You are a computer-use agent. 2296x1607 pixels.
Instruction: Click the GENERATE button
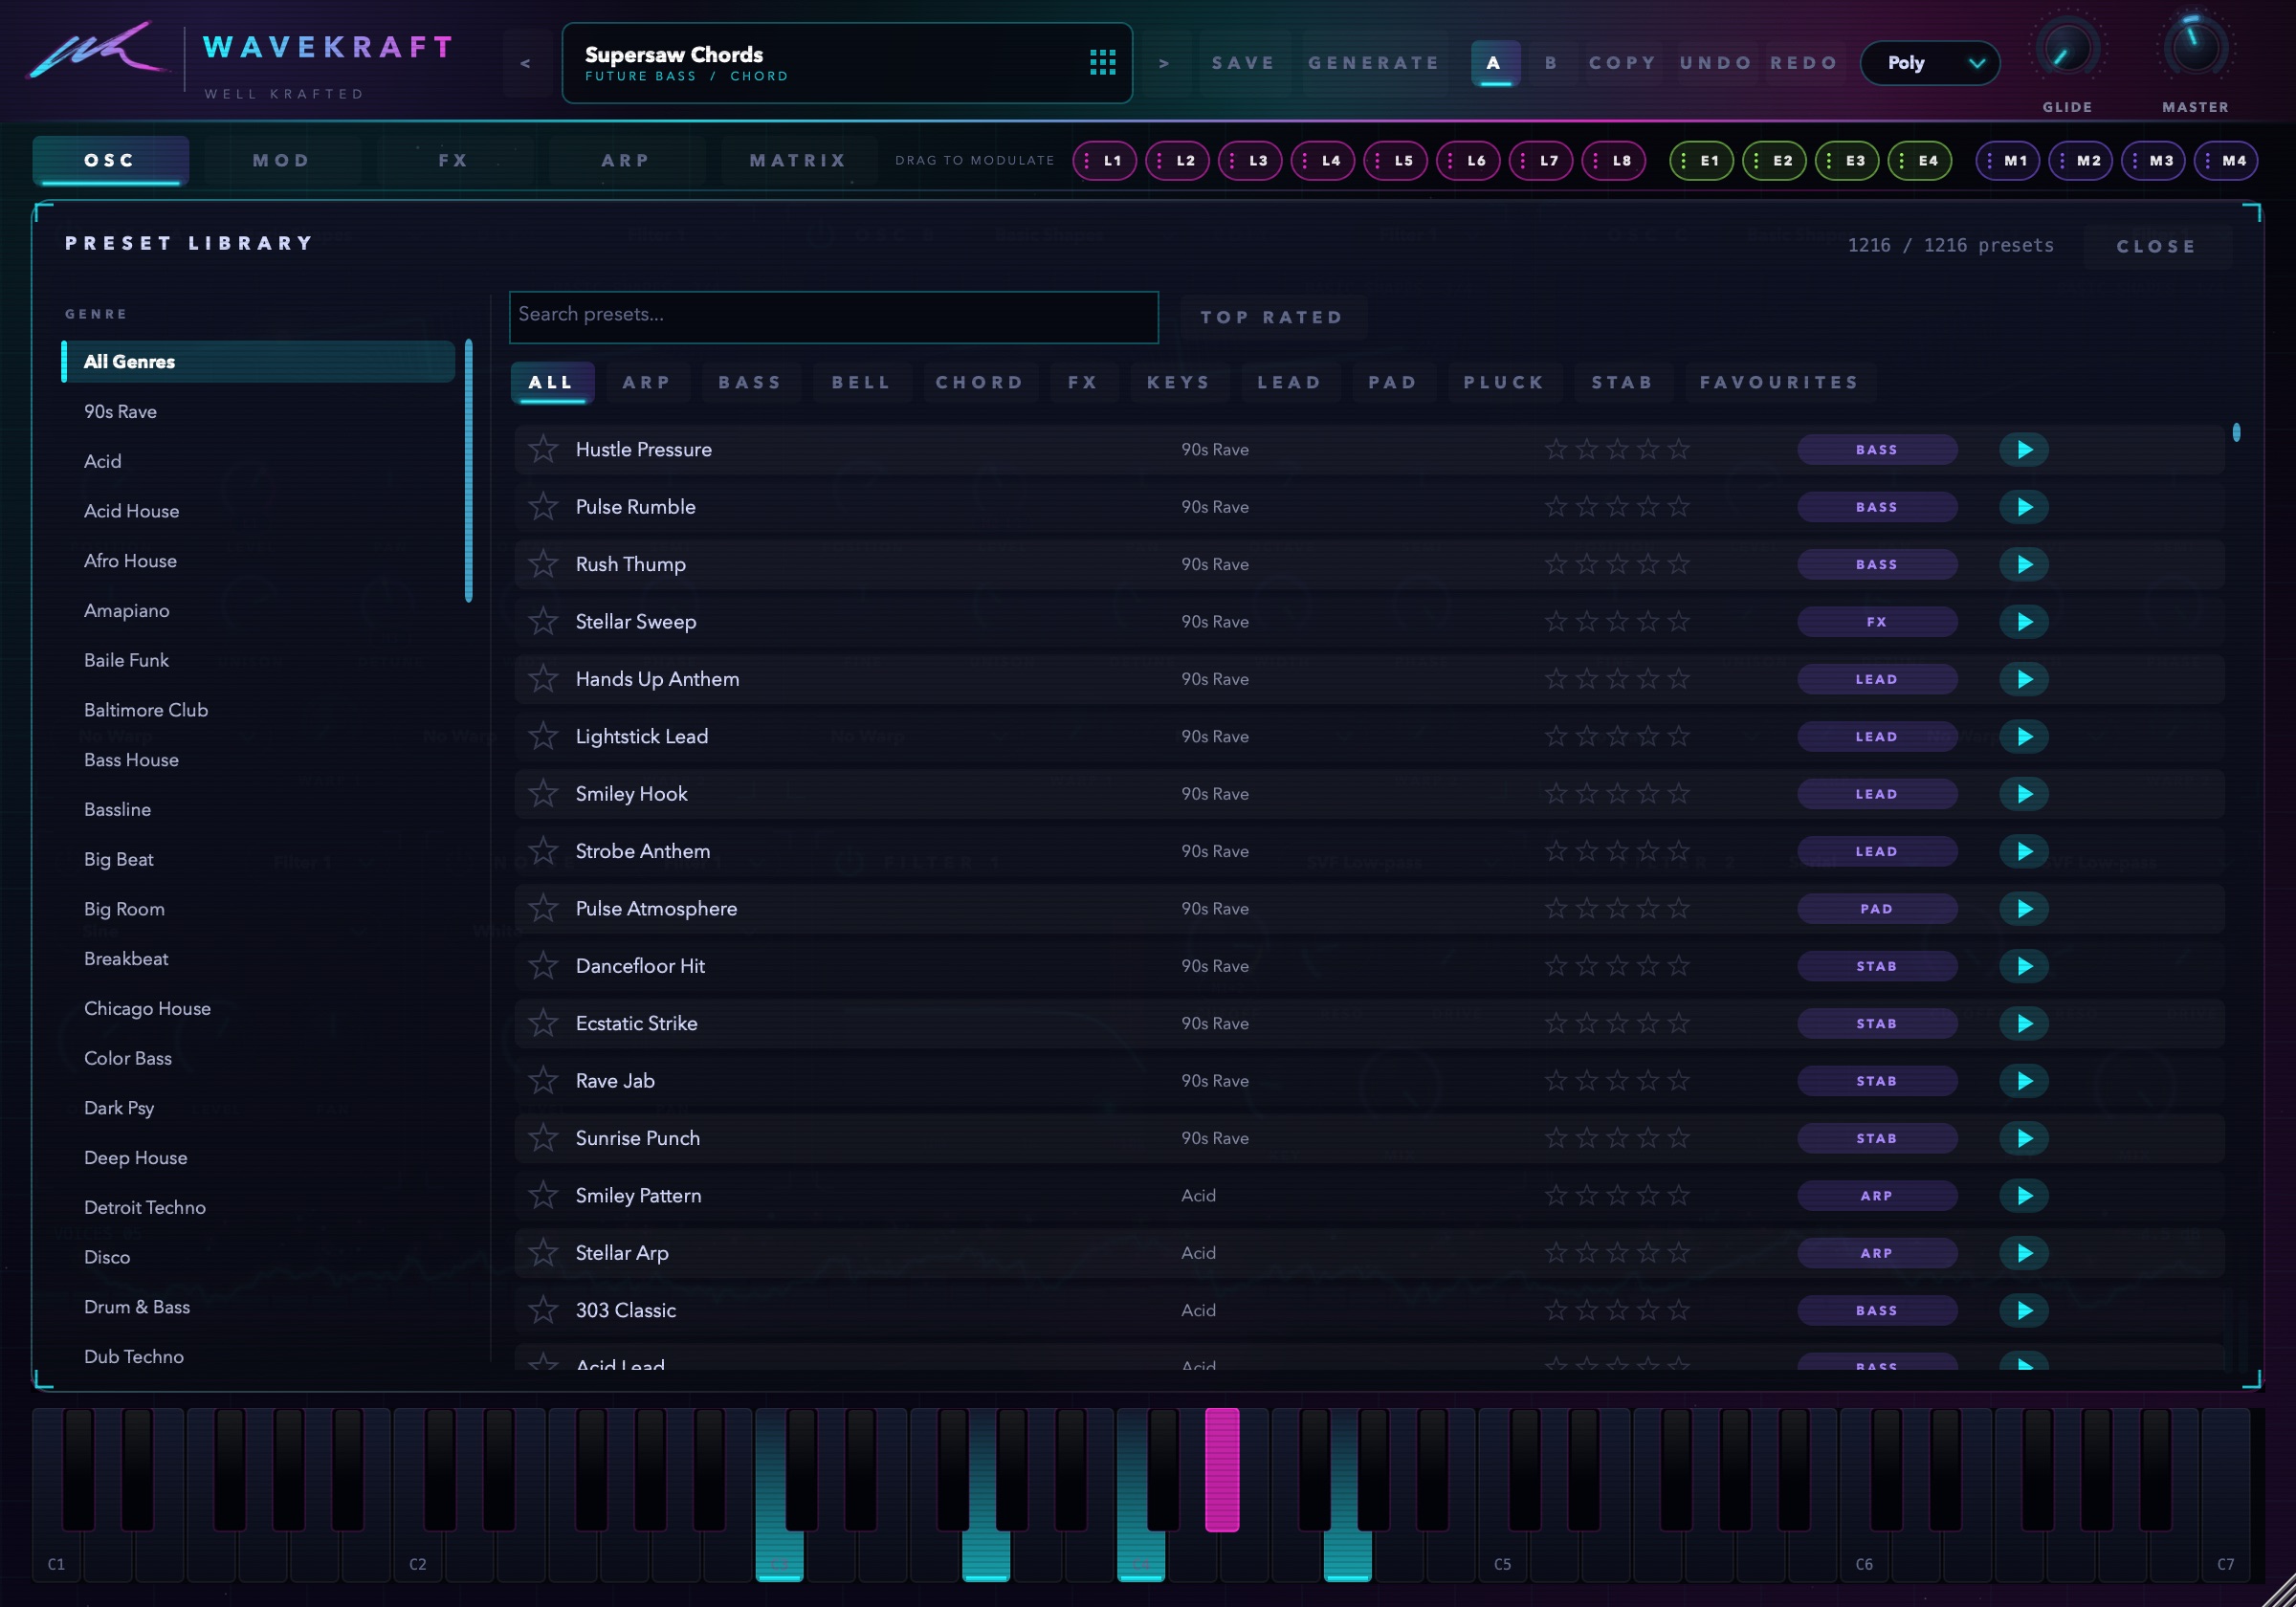click(x=1374, y=63)
